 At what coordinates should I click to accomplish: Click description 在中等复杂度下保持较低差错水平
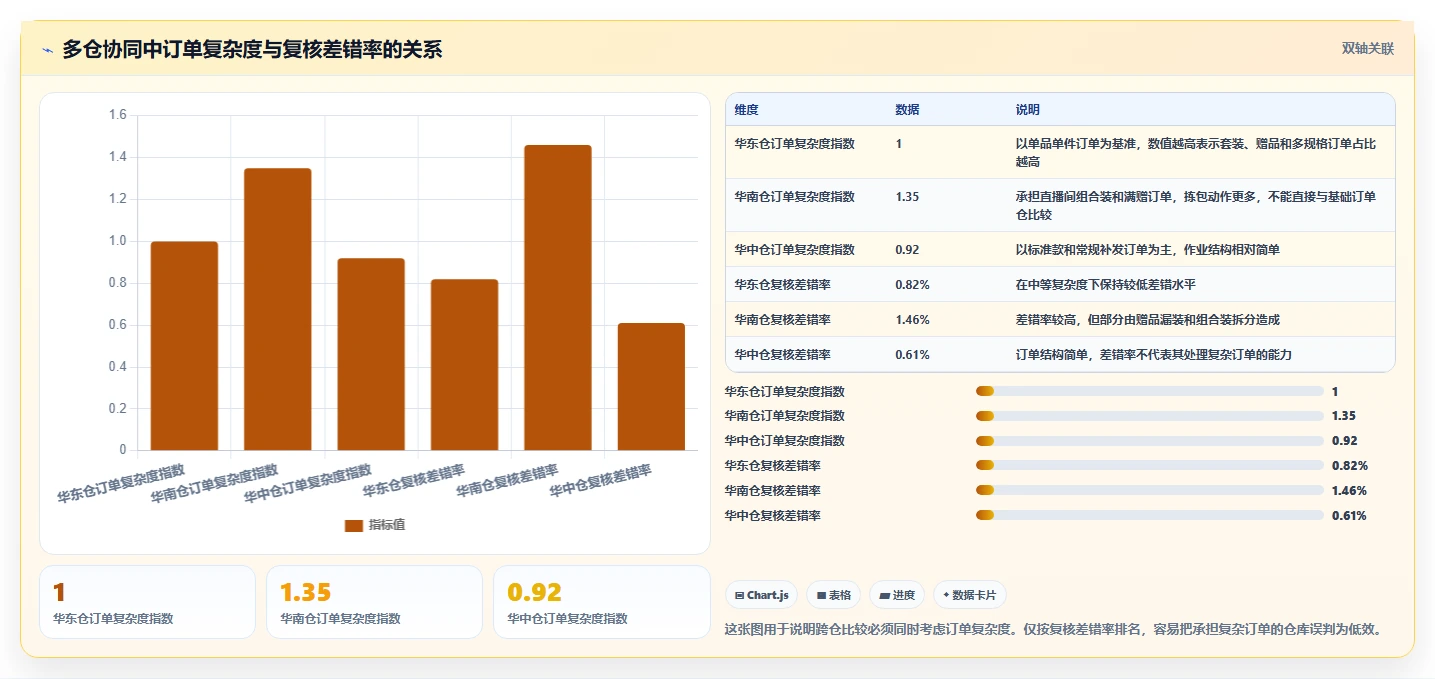[x=1105, y=285]
